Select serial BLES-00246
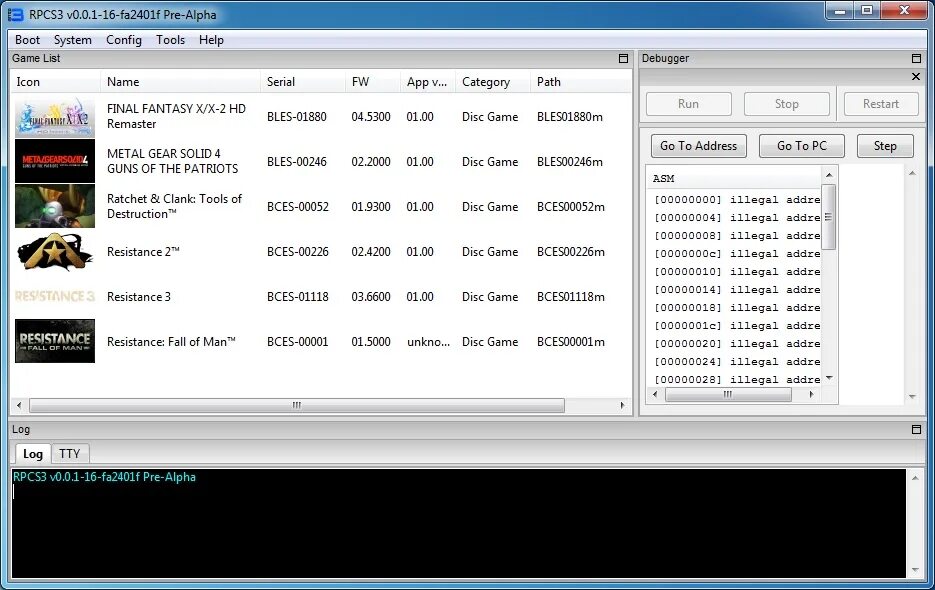This screenshot has width=935, height=590. coord(297,162)
